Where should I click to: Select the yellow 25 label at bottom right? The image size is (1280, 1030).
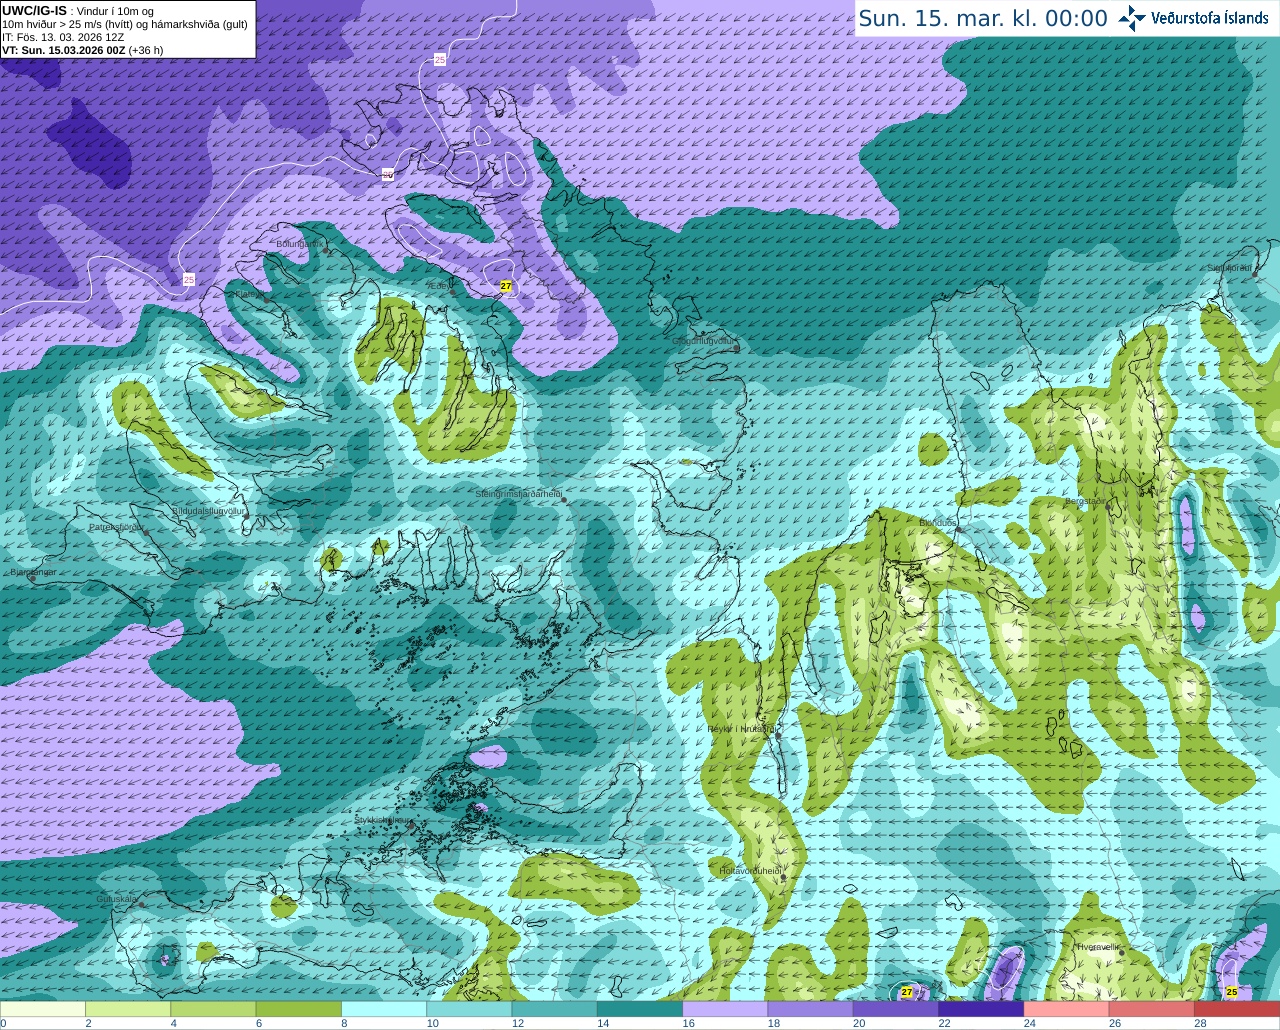click(x=1232, y=992)
